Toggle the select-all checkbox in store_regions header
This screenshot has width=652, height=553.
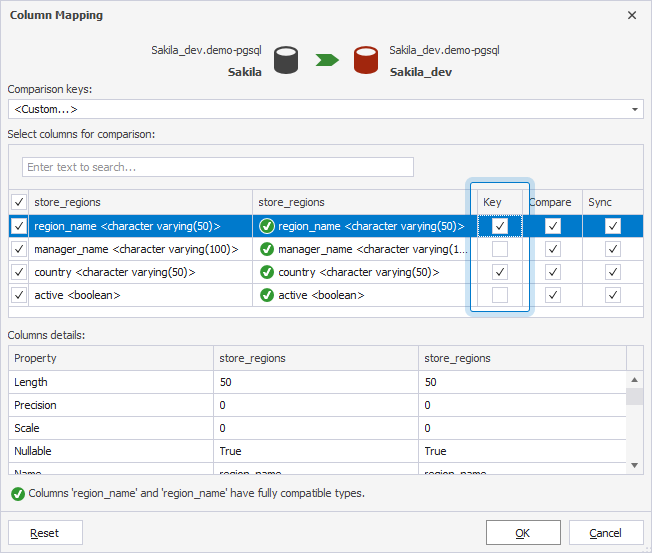click(19, 202)
